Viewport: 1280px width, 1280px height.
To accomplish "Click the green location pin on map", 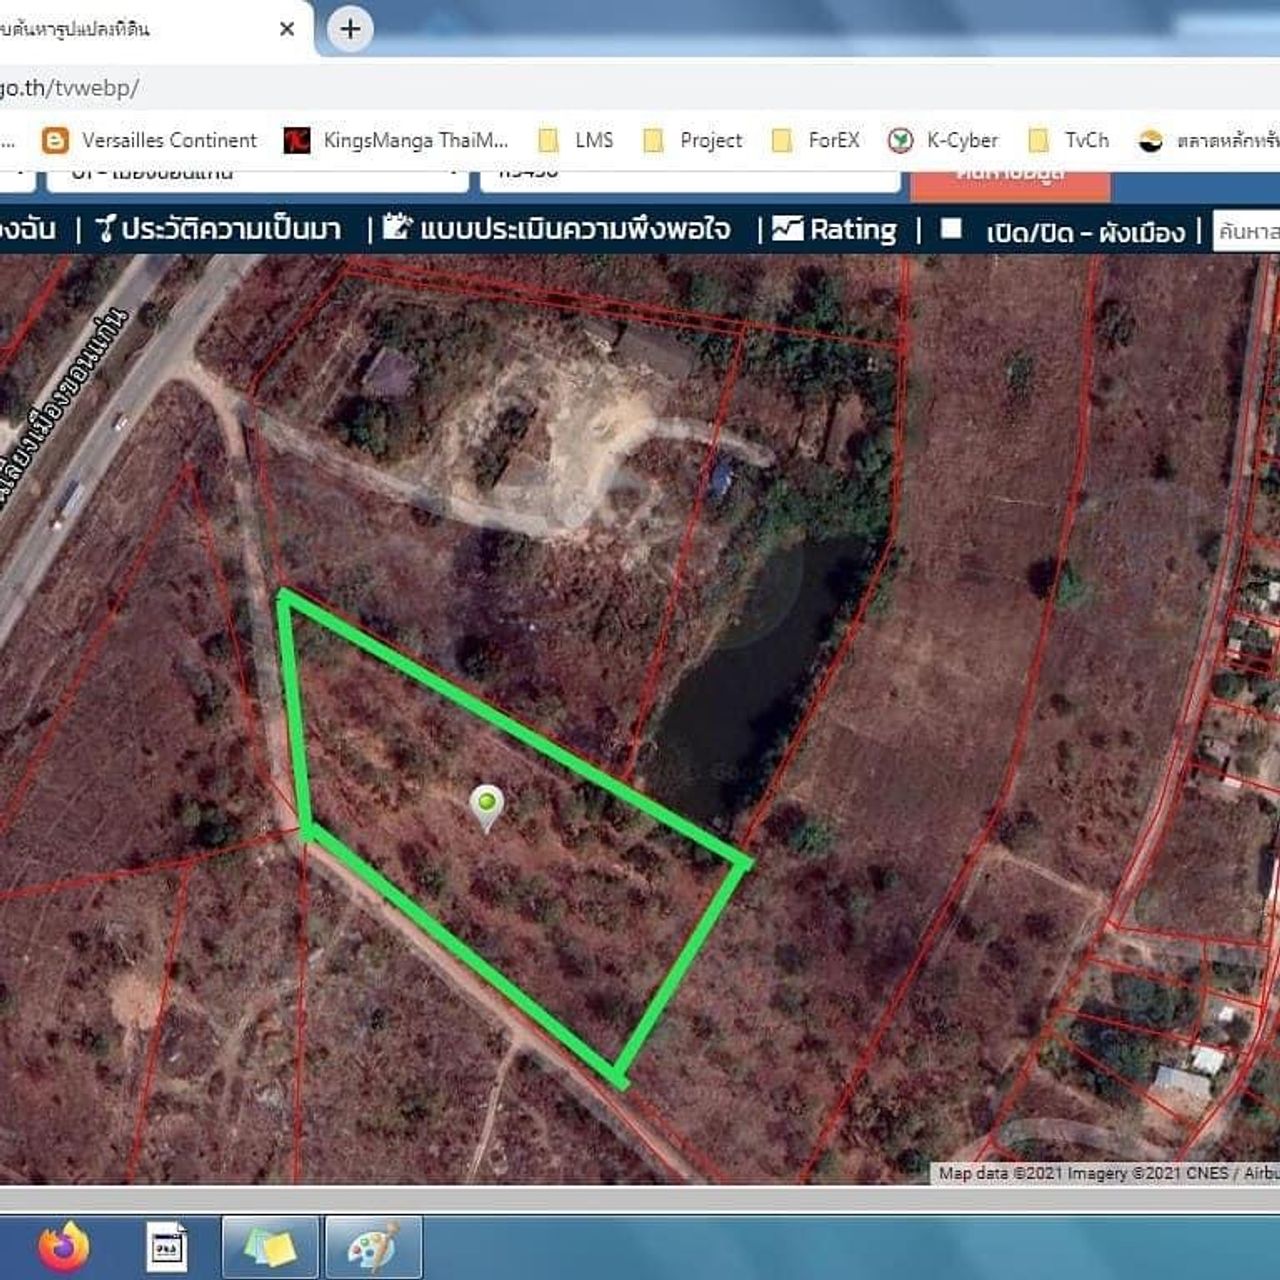I will pyautogui.click(x=486, y=805).
